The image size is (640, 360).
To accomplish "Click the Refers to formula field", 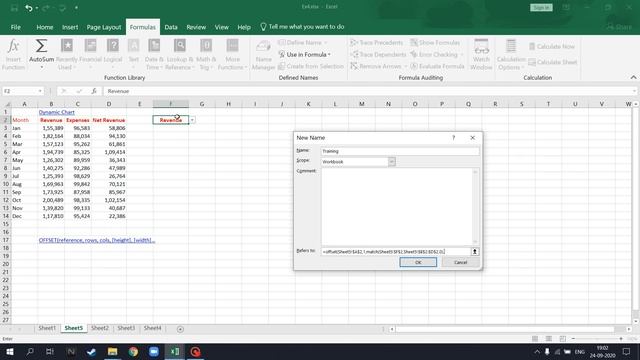I will click(396, 252).
